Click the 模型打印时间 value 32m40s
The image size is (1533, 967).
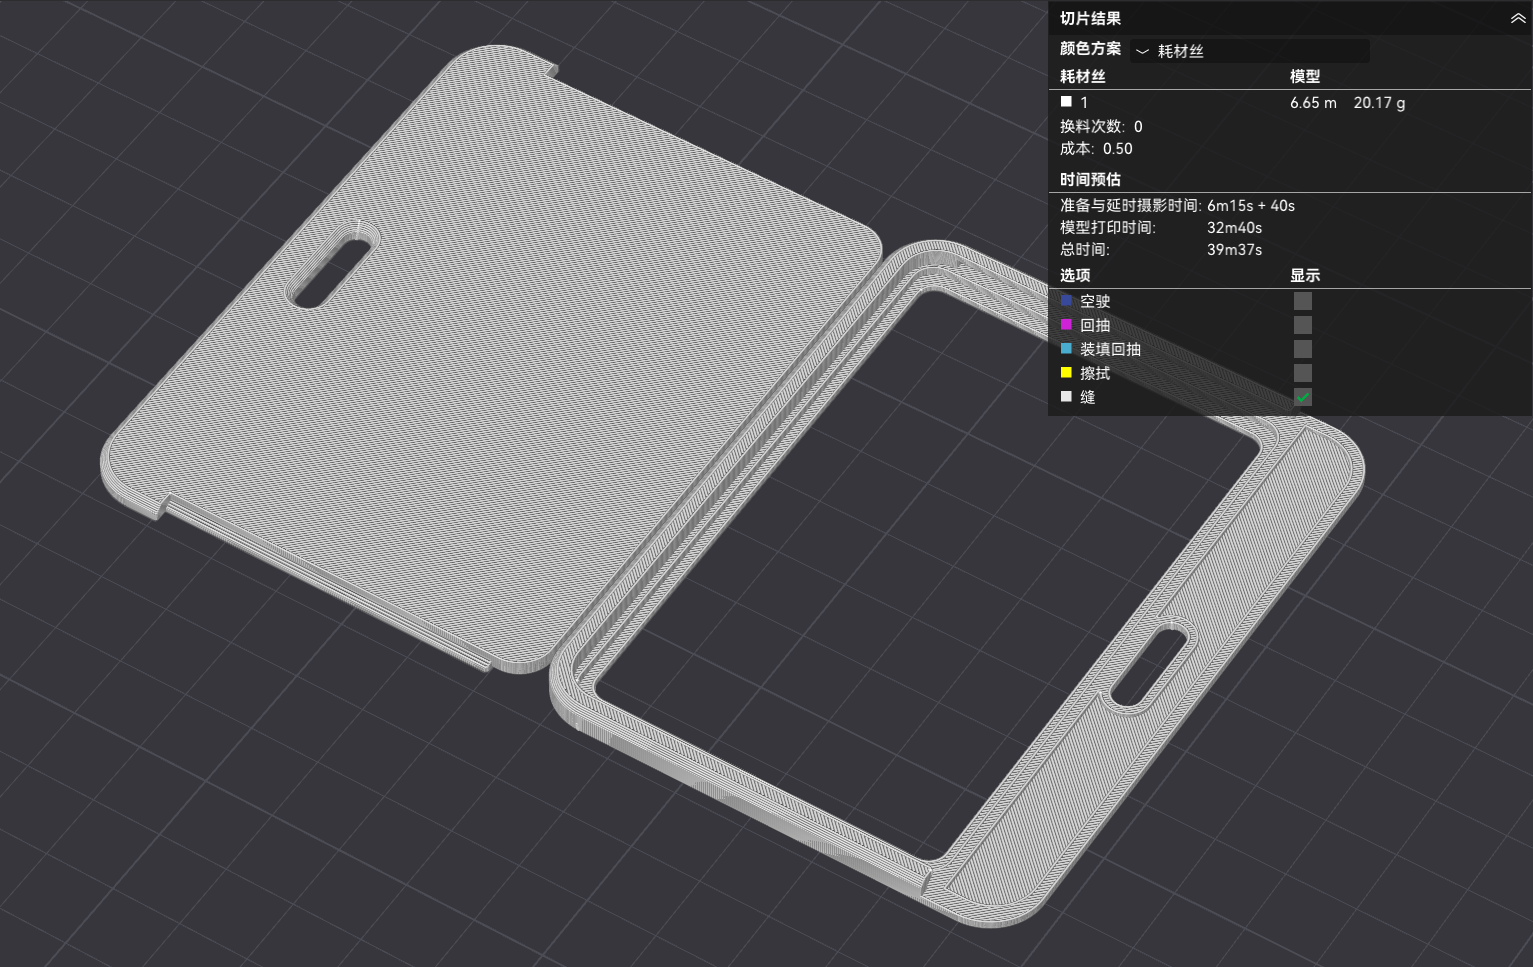[x=1234, y=228]
